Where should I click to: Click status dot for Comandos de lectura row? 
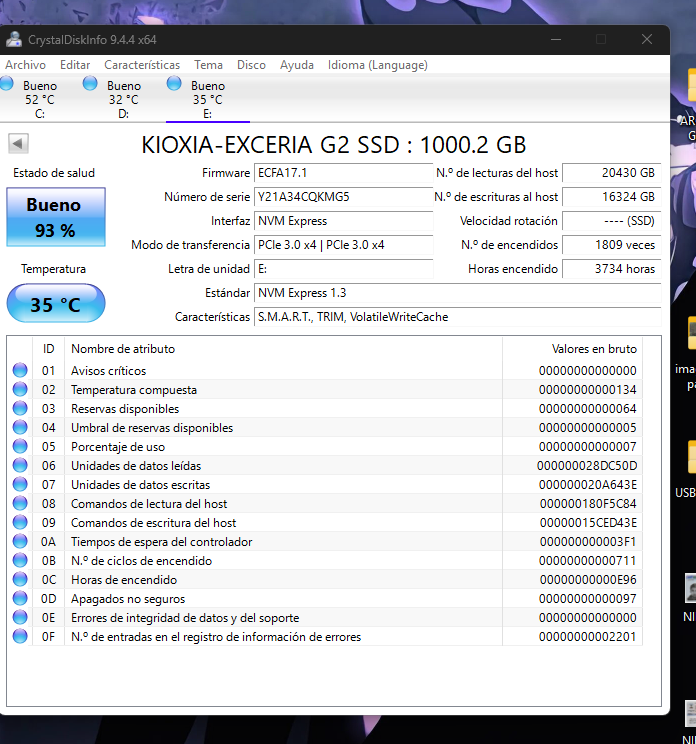(20, 503)
